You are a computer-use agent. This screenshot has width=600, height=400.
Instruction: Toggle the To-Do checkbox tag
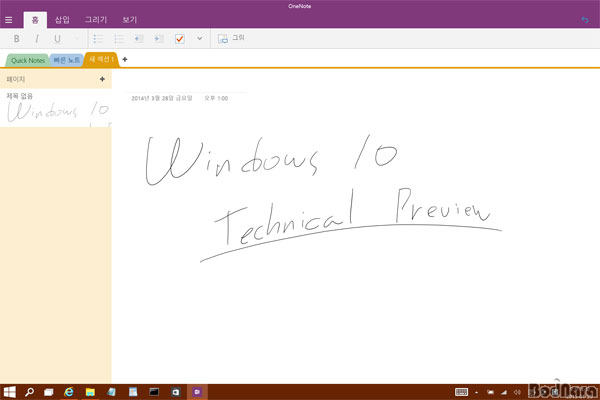[x=179, y=39]
